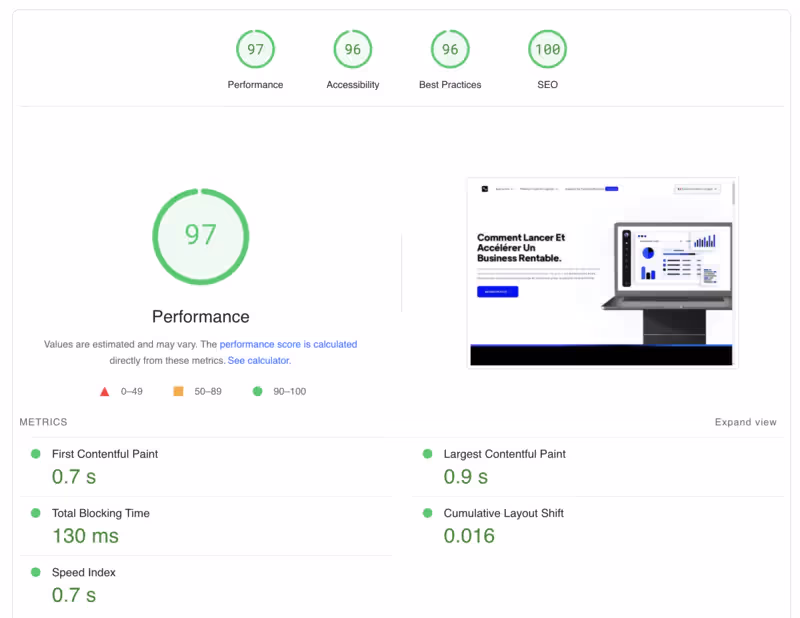Click the 130 ms Total Blocking Time value
Viewport: 800px width, 618px height.
(85, 536)
